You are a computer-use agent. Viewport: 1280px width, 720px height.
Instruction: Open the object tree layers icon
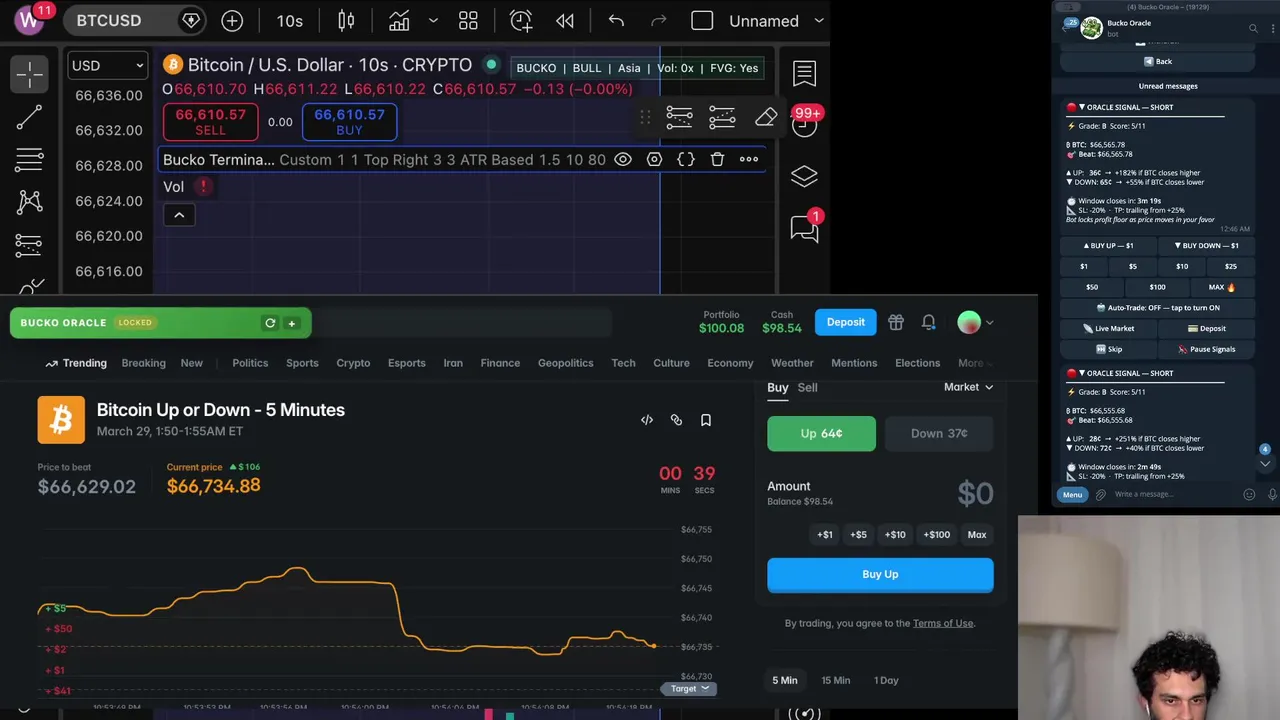(804, 176)
